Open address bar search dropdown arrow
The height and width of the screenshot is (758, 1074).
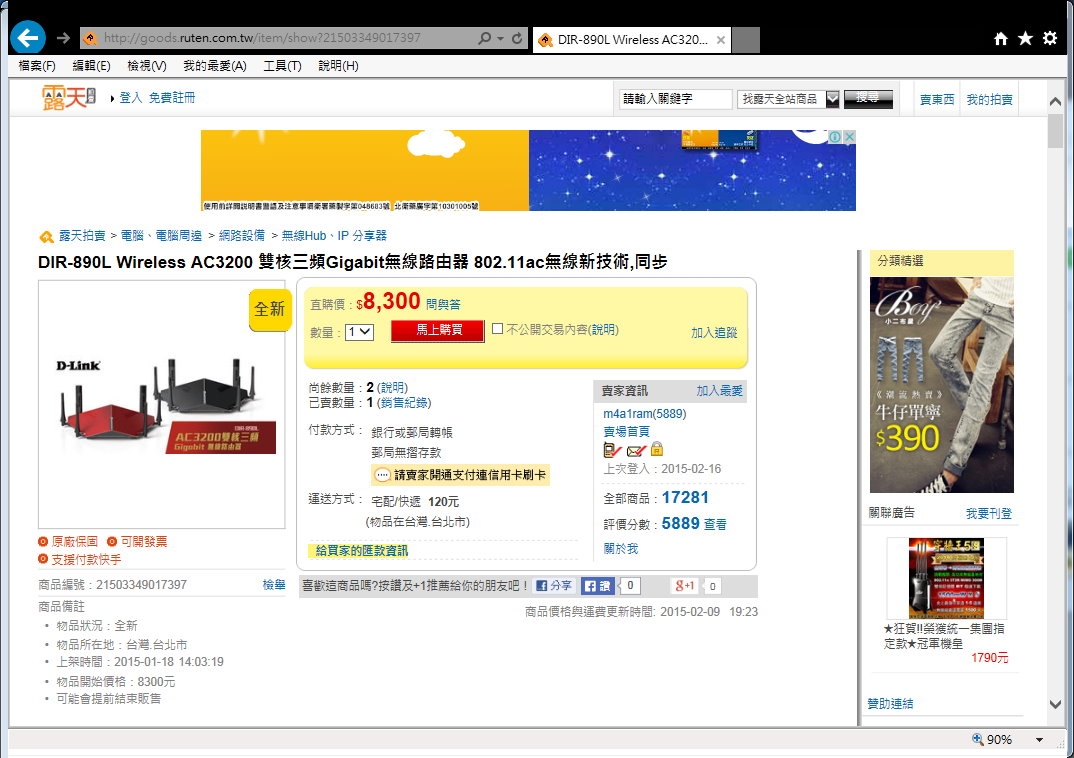(501, 38)
